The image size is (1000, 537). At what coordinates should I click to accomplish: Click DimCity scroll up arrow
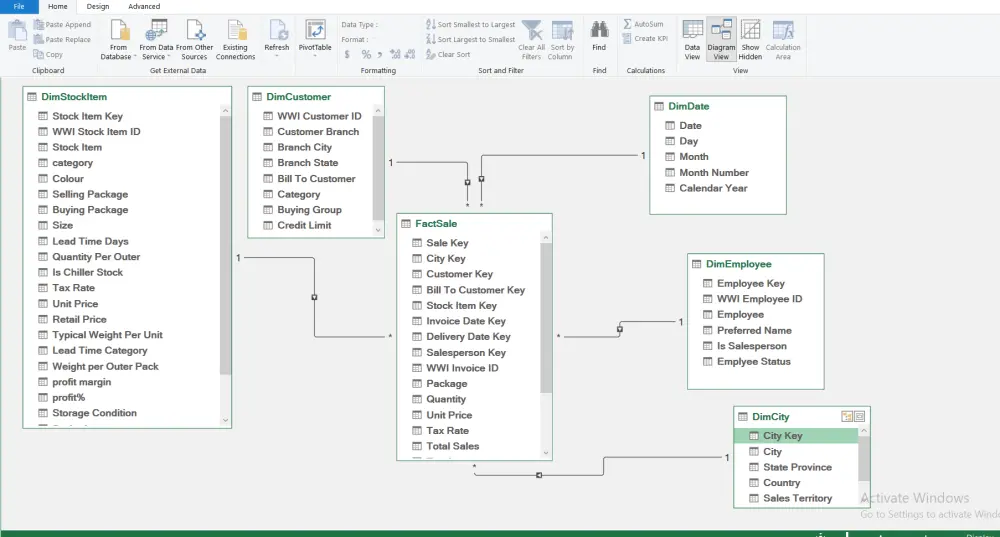[864, 432]
